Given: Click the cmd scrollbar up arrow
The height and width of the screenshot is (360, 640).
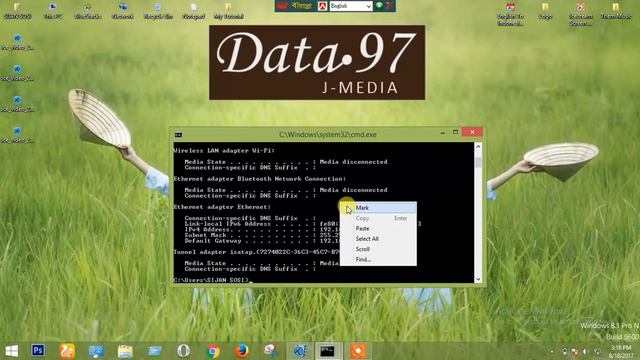Looking at the screenshot, I should pos(478,146).
